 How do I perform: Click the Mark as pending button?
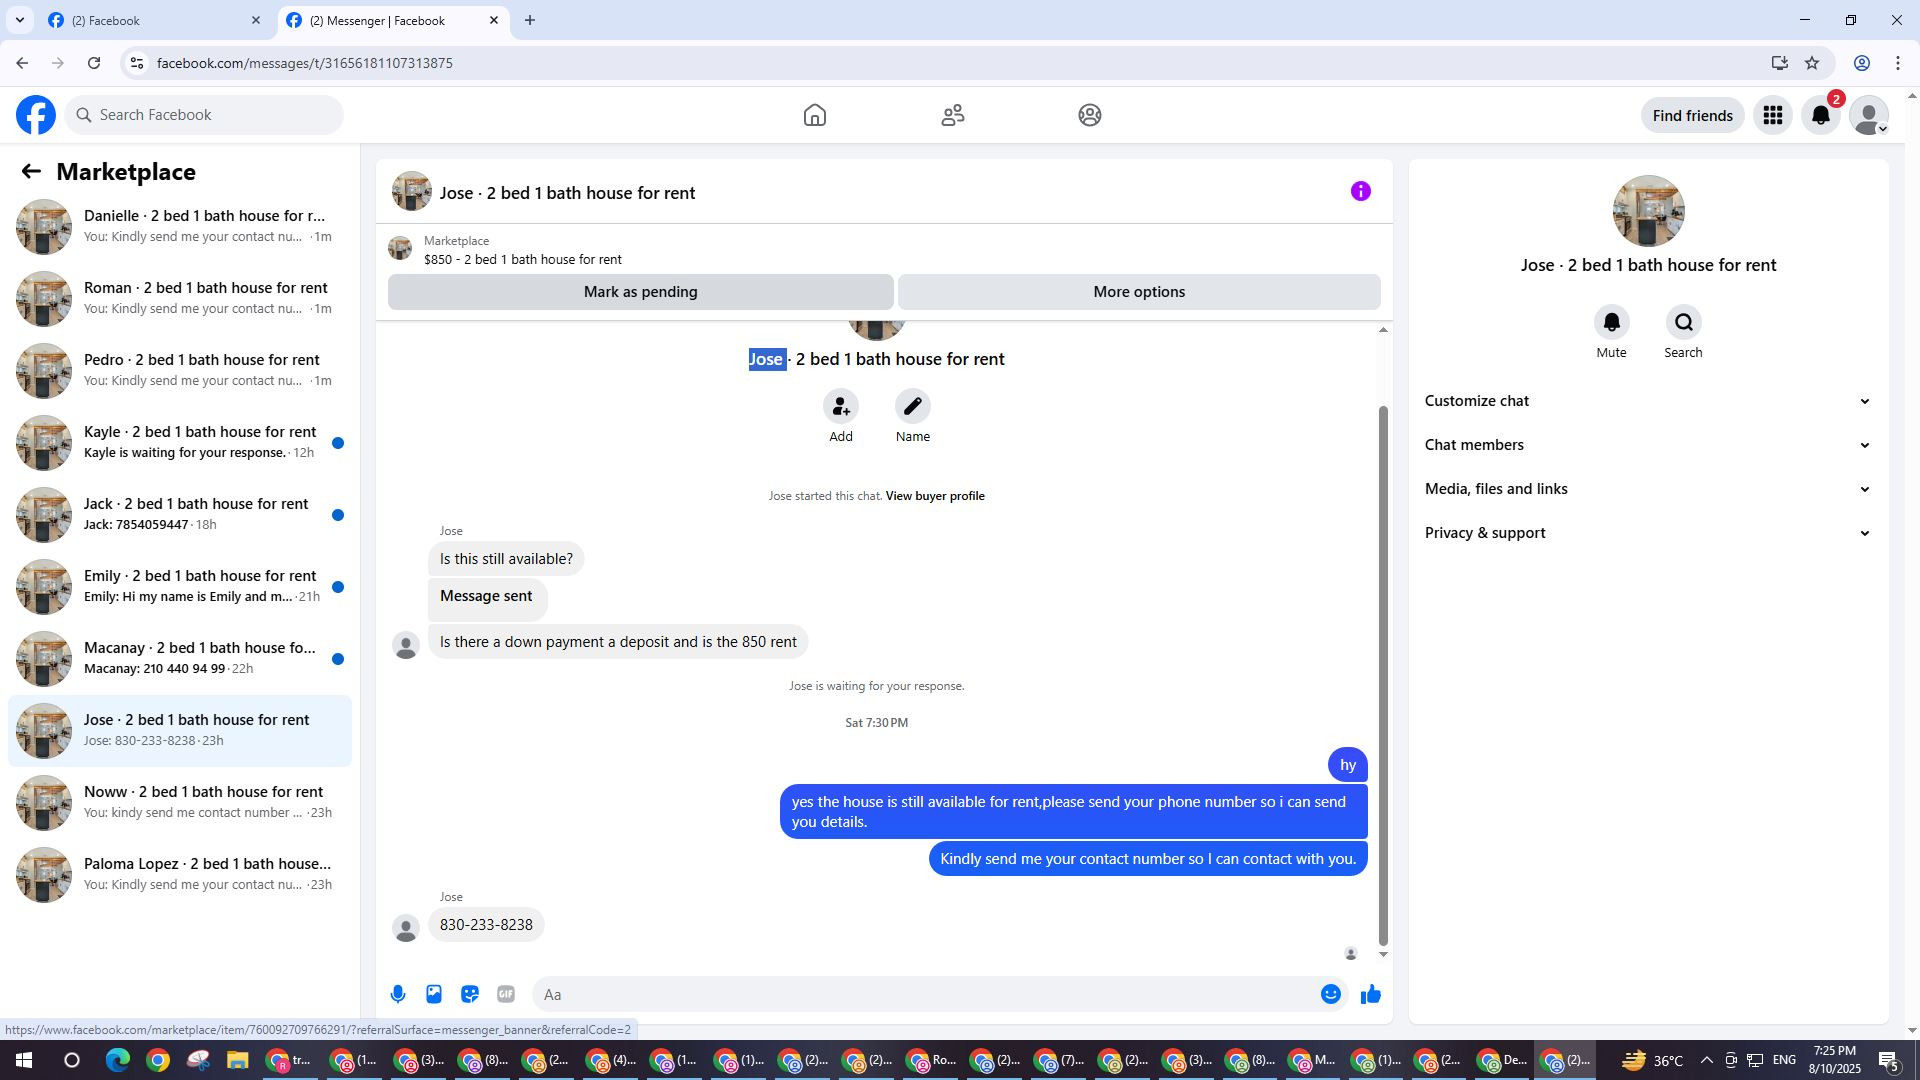(x=640, y=292)
